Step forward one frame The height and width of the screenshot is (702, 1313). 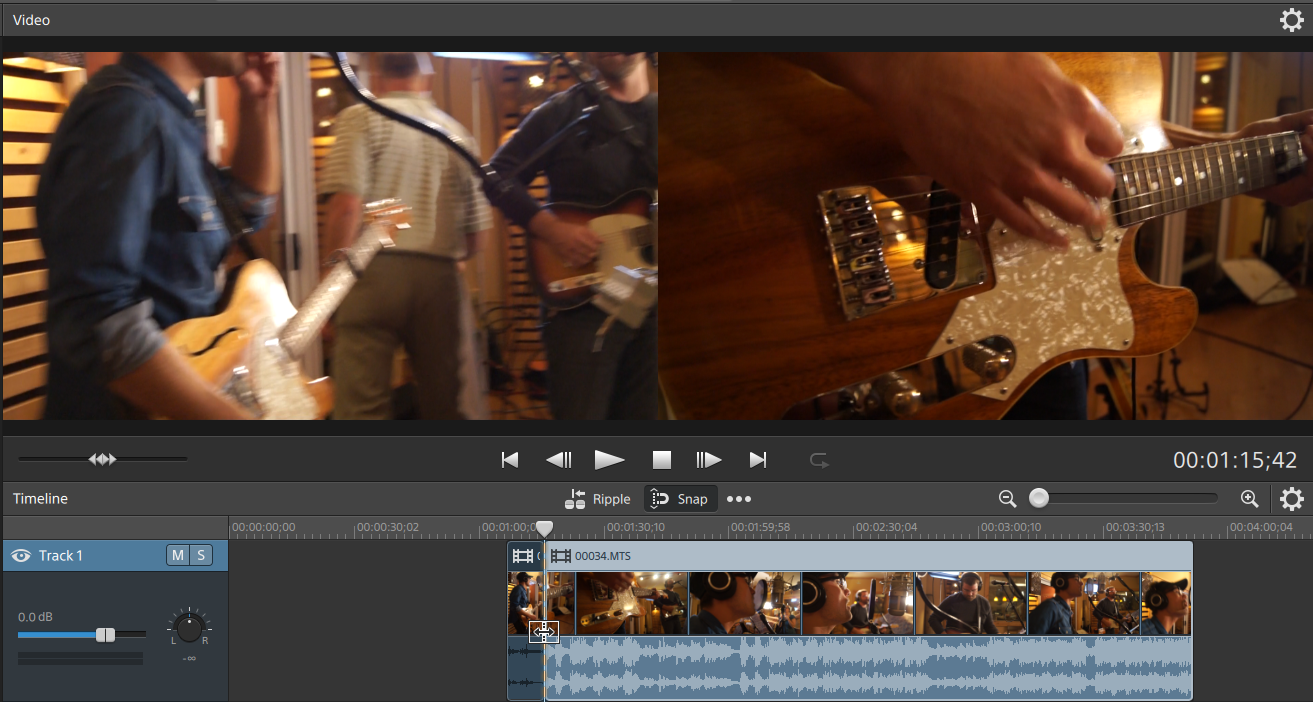709,460
